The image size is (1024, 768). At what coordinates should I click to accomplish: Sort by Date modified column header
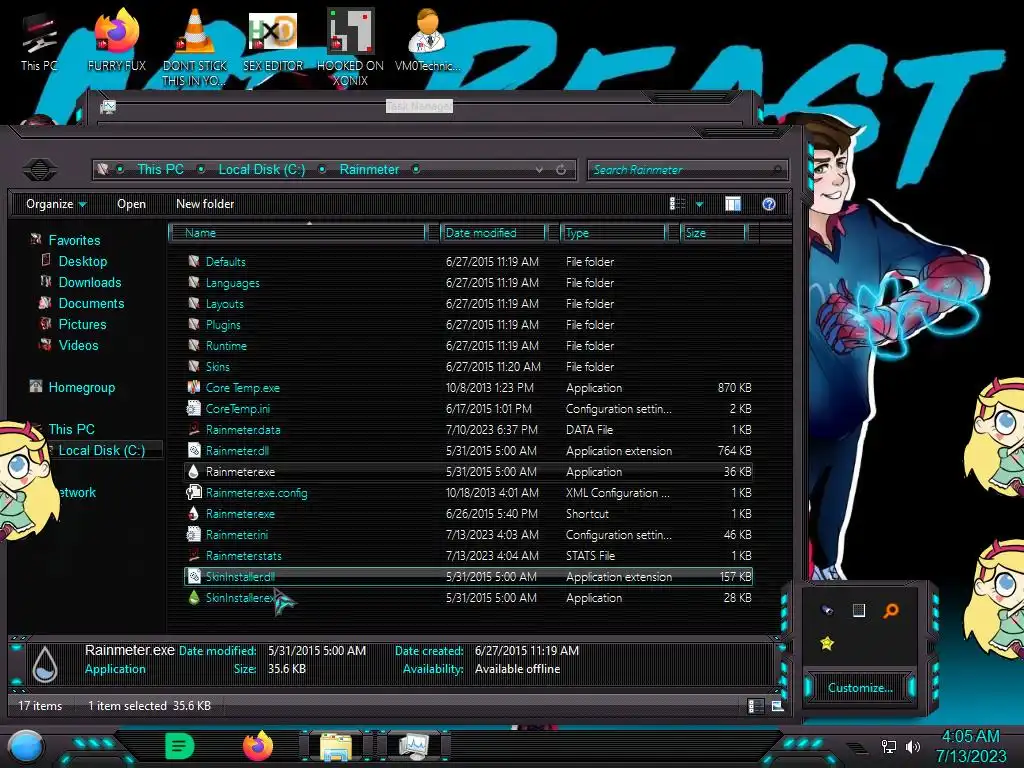pyautogui.click(x=494, y=233)
